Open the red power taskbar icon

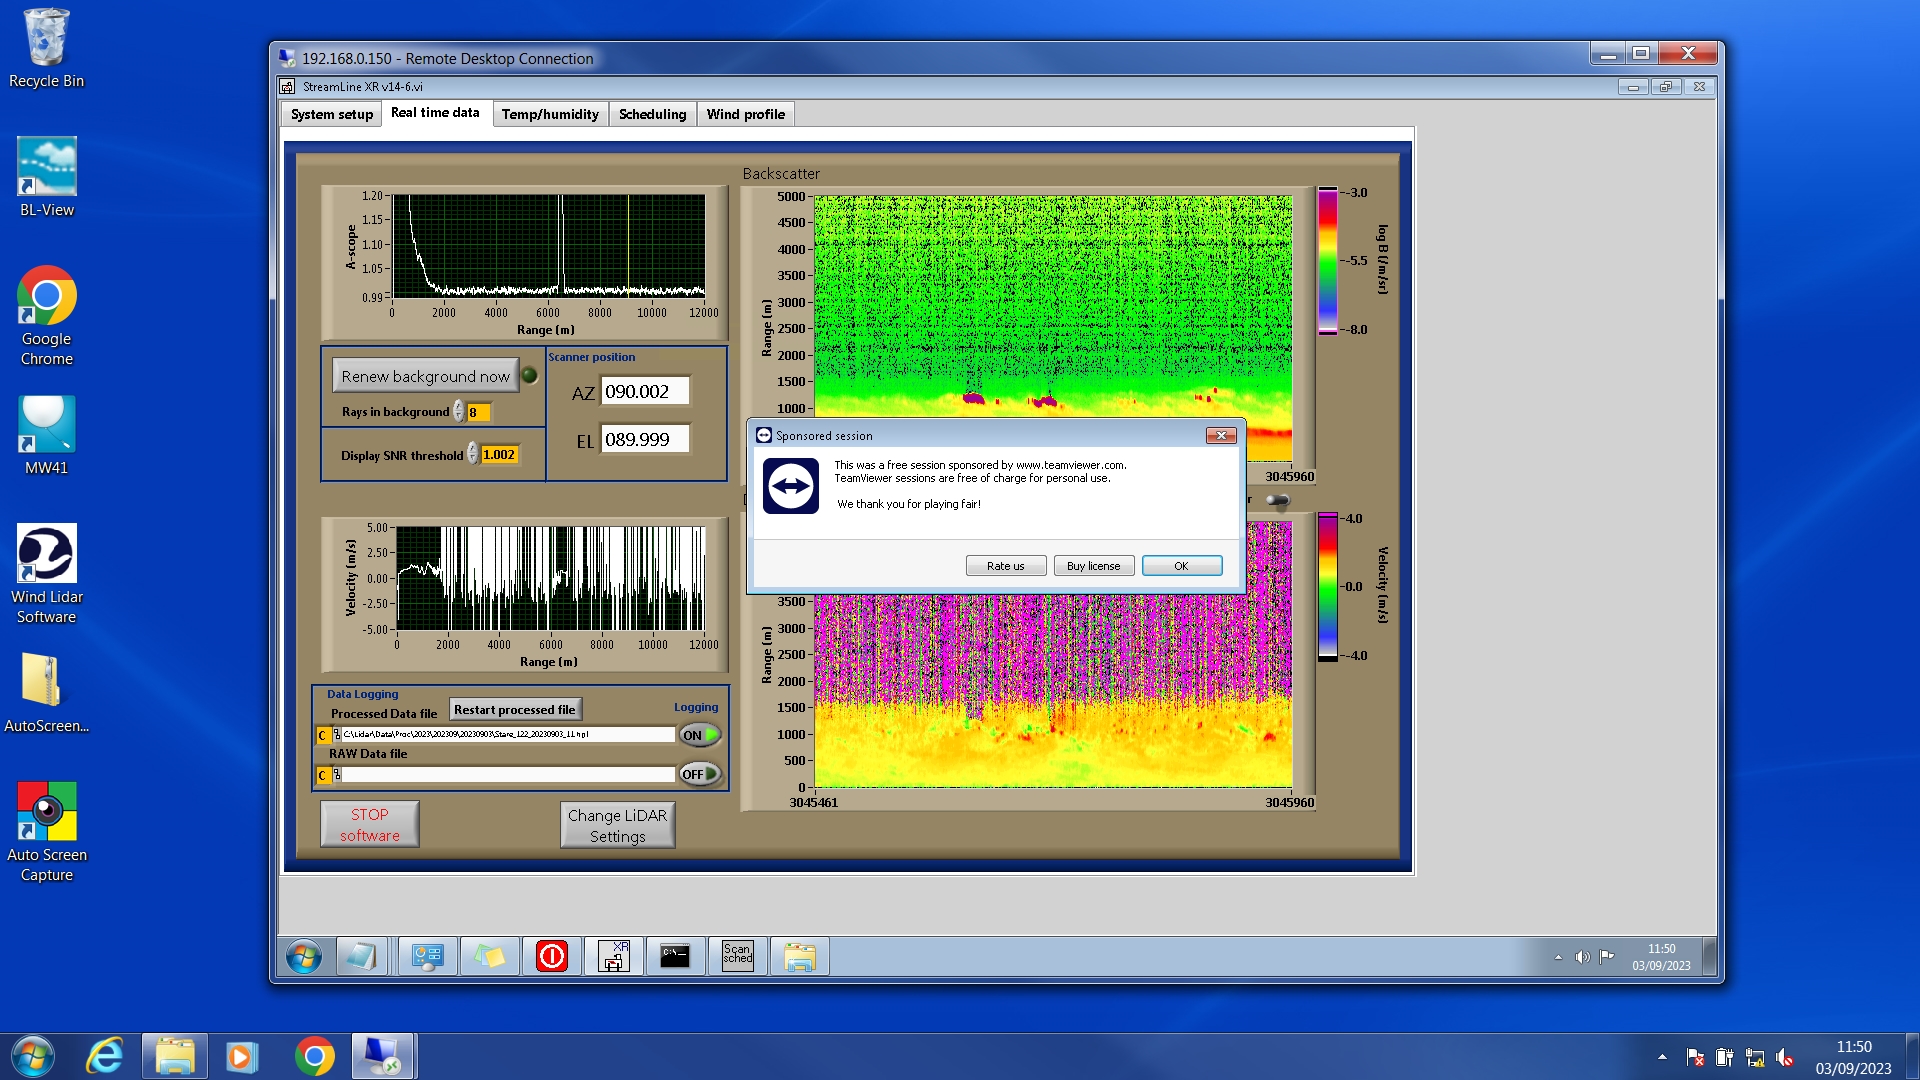pos(552,956)
